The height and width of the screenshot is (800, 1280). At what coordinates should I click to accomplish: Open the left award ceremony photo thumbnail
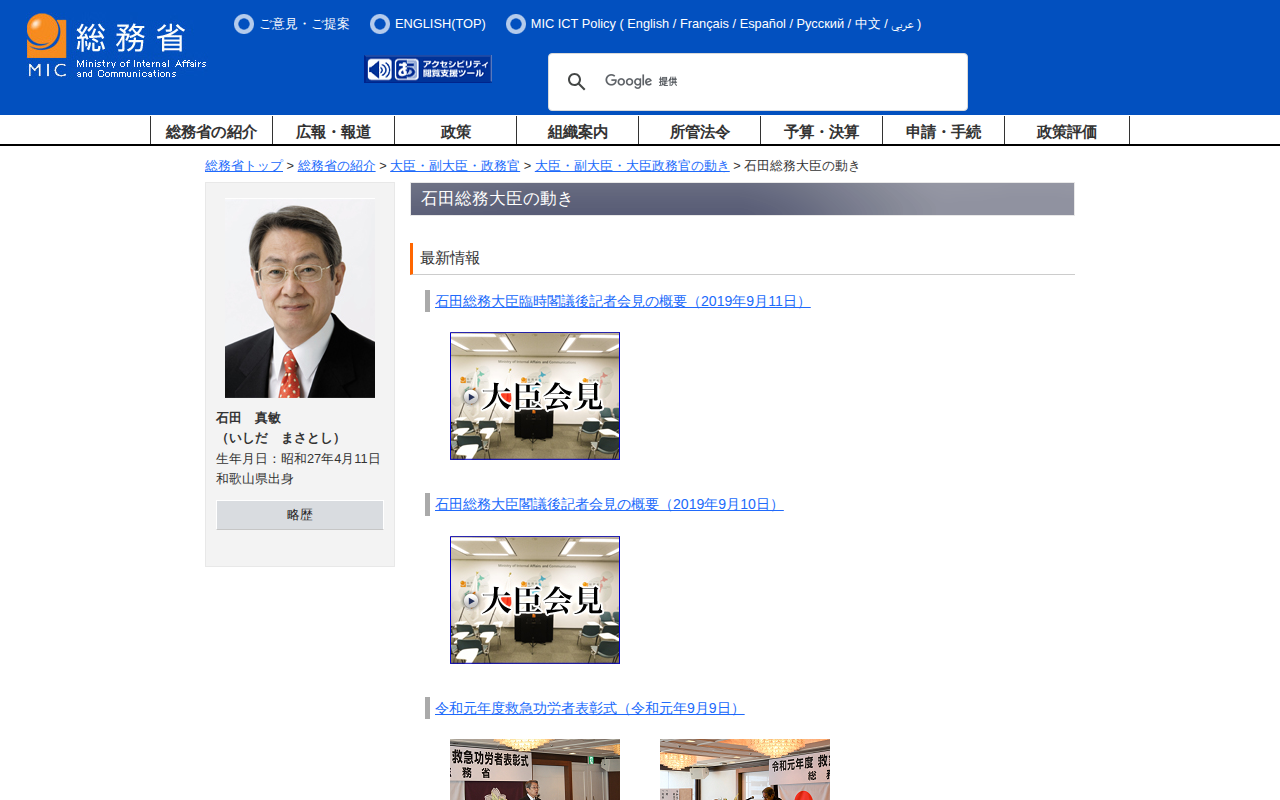point(535,770)
